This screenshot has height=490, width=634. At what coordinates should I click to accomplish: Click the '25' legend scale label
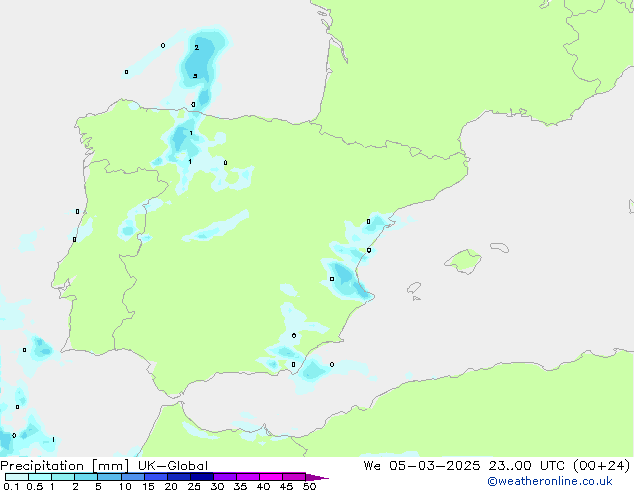pyautogui.click(x=194, y=486)
